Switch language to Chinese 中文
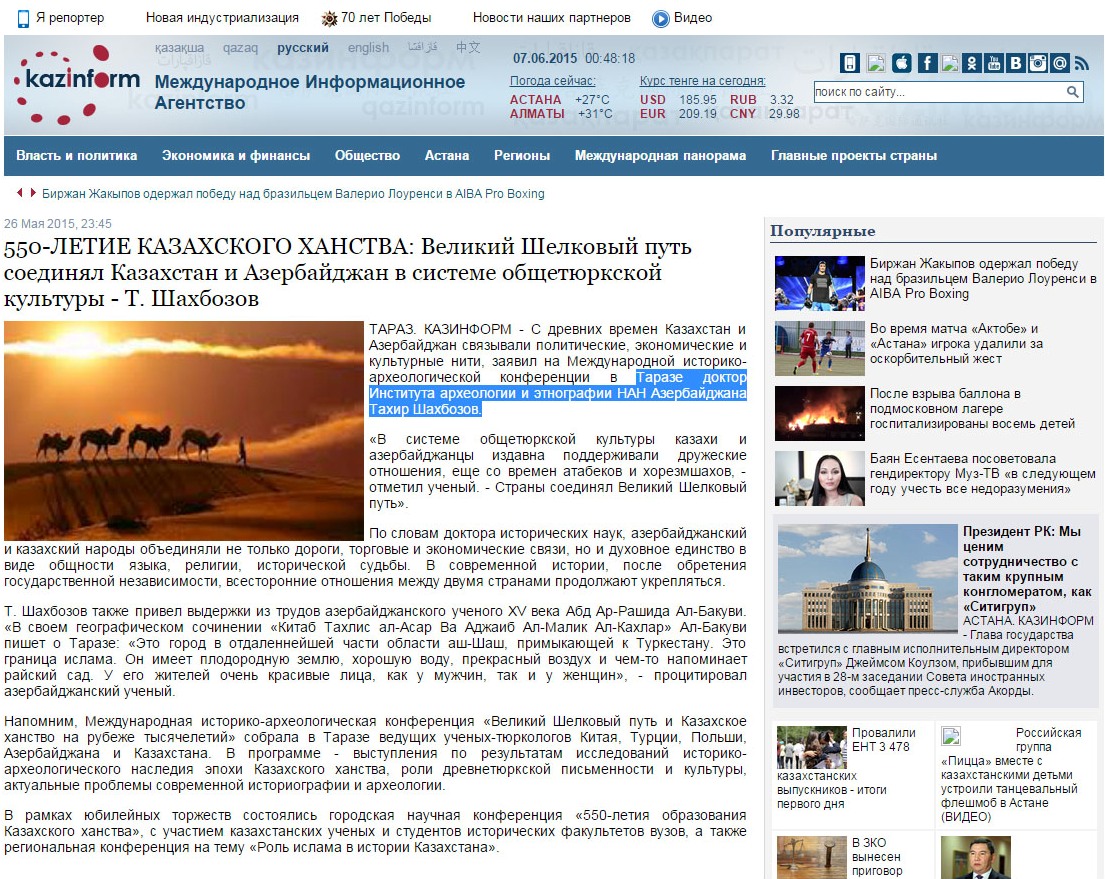The image size is (1105, 879). point(468,47)
